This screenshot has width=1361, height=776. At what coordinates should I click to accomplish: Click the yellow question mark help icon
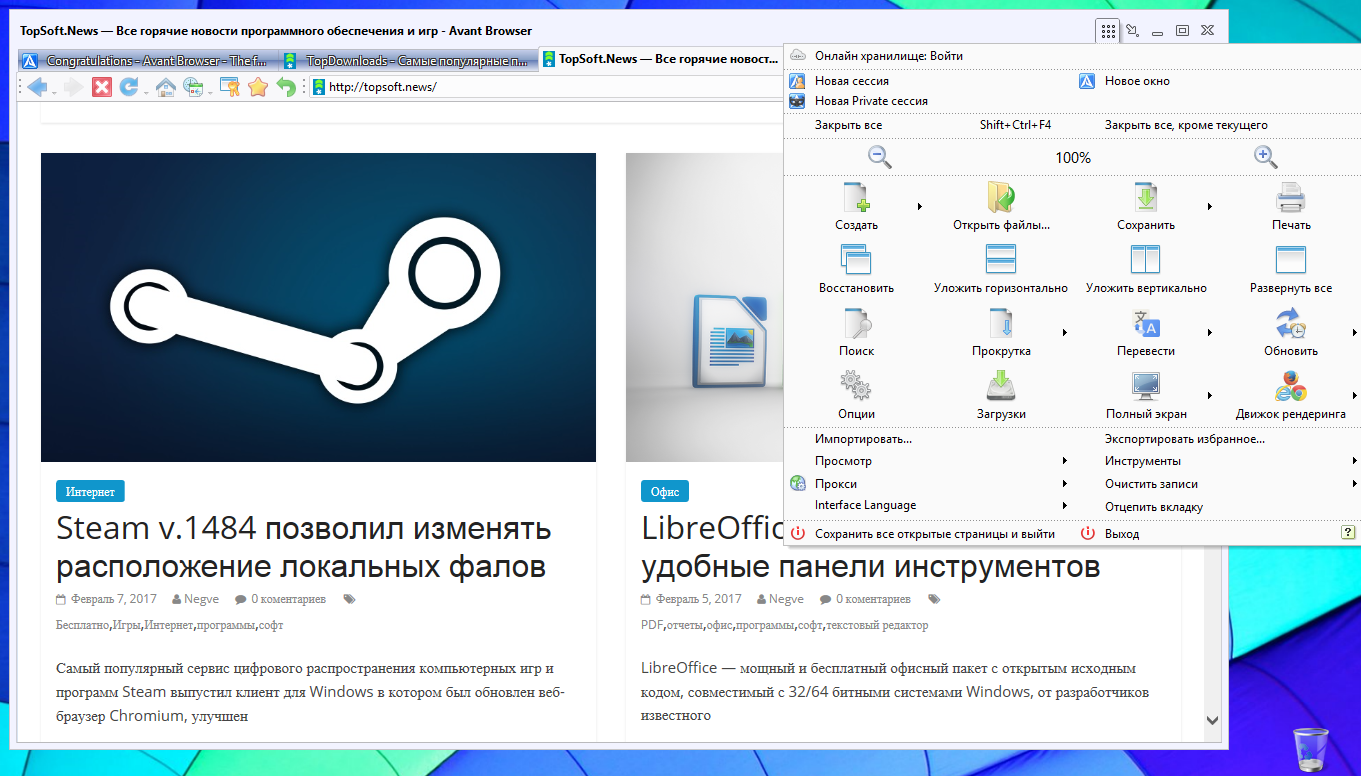[x=1348, y=534]
